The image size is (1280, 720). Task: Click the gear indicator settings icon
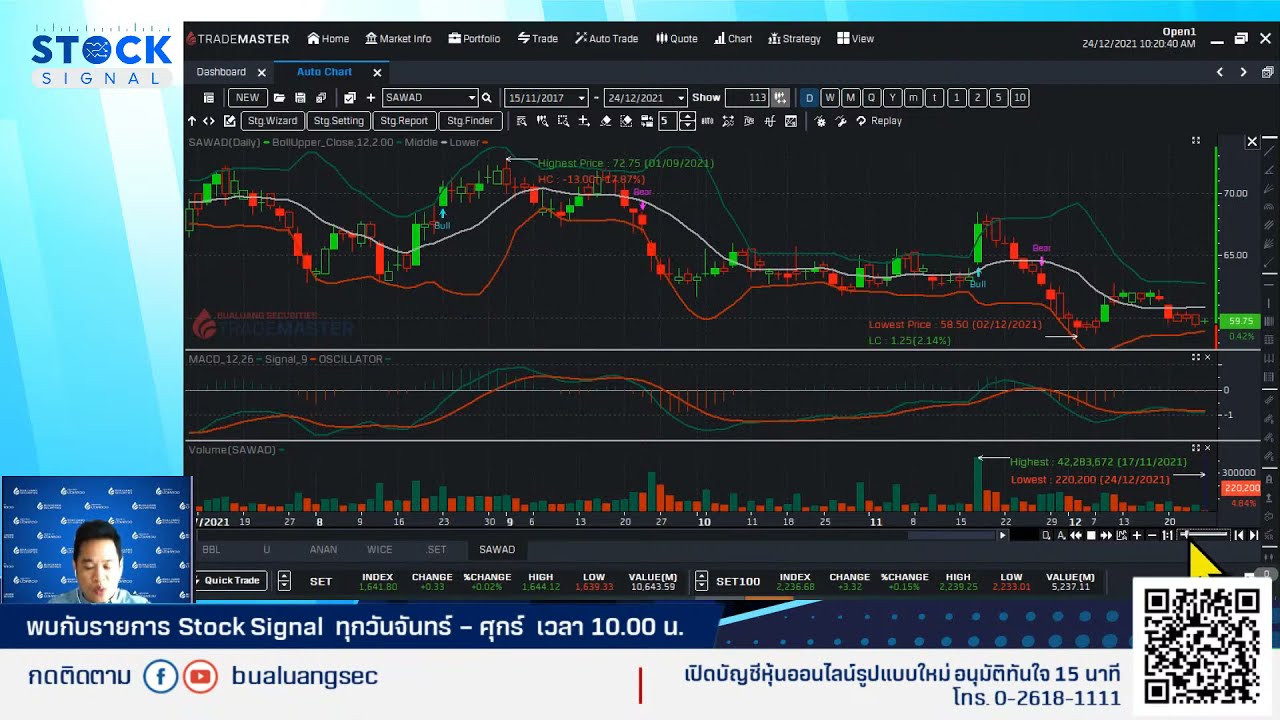(820, 121)
